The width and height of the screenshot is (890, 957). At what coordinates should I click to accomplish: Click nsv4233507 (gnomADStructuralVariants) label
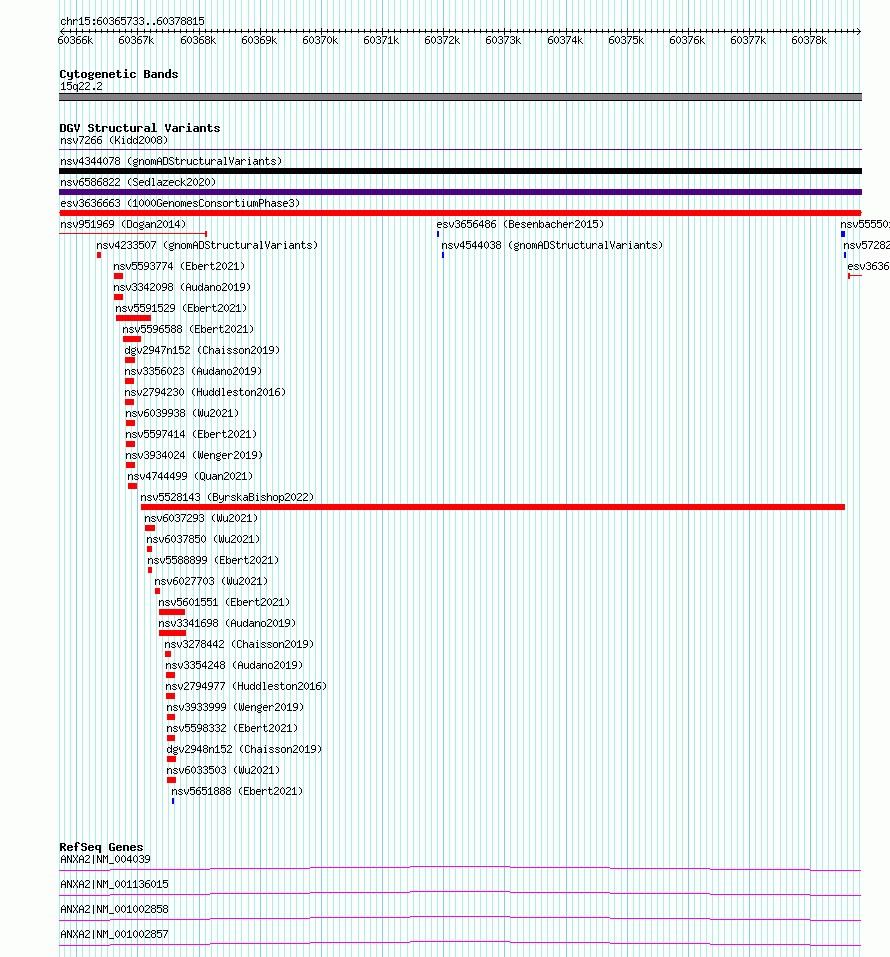(207, 245)
